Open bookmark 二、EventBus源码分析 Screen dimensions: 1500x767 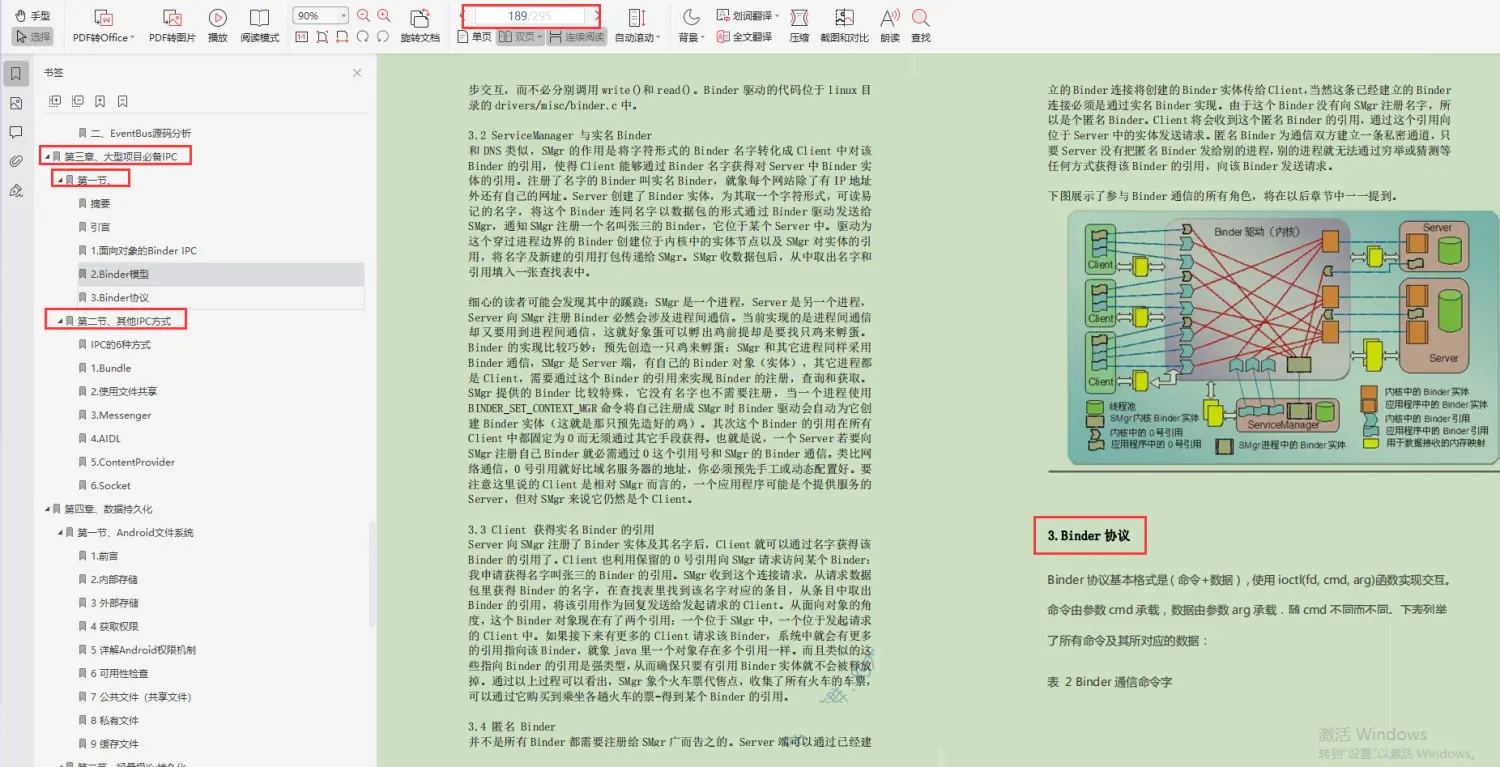pos(134,133)
